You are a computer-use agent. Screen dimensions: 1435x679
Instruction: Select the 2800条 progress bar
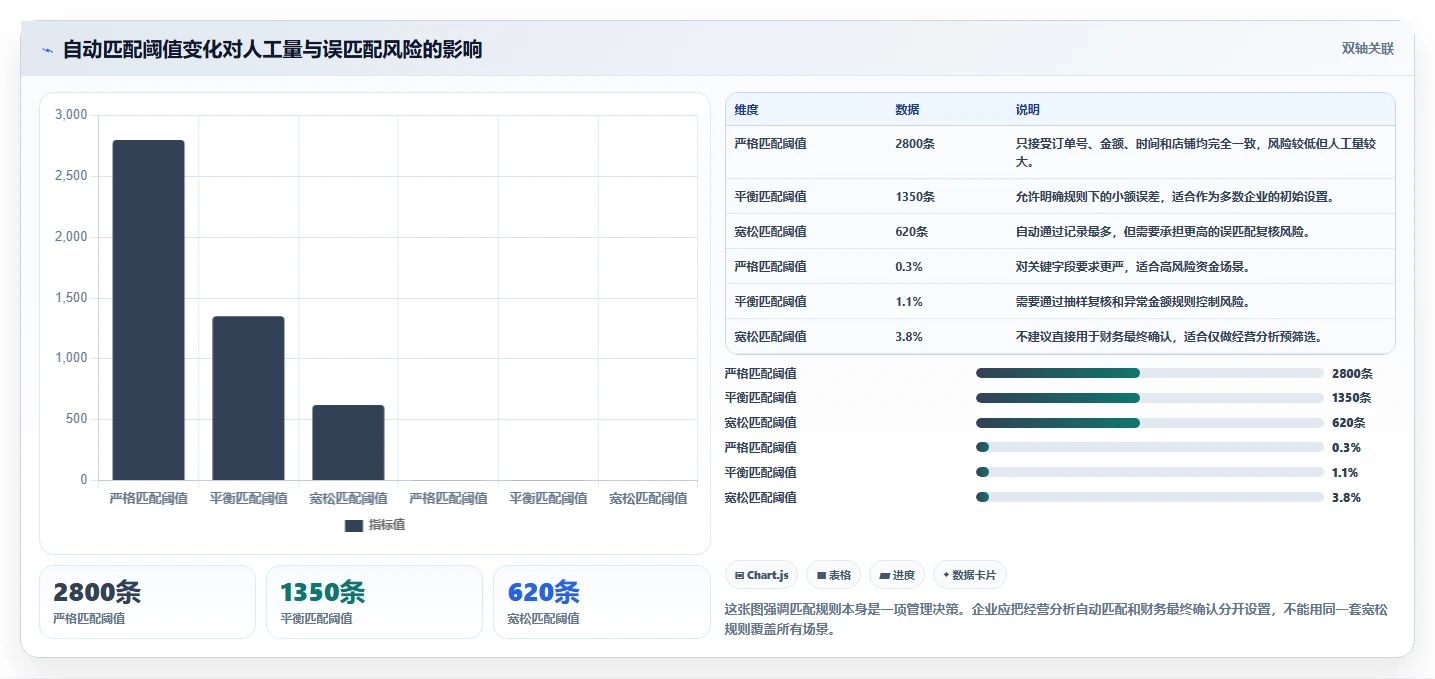(x=1150, y=373)
